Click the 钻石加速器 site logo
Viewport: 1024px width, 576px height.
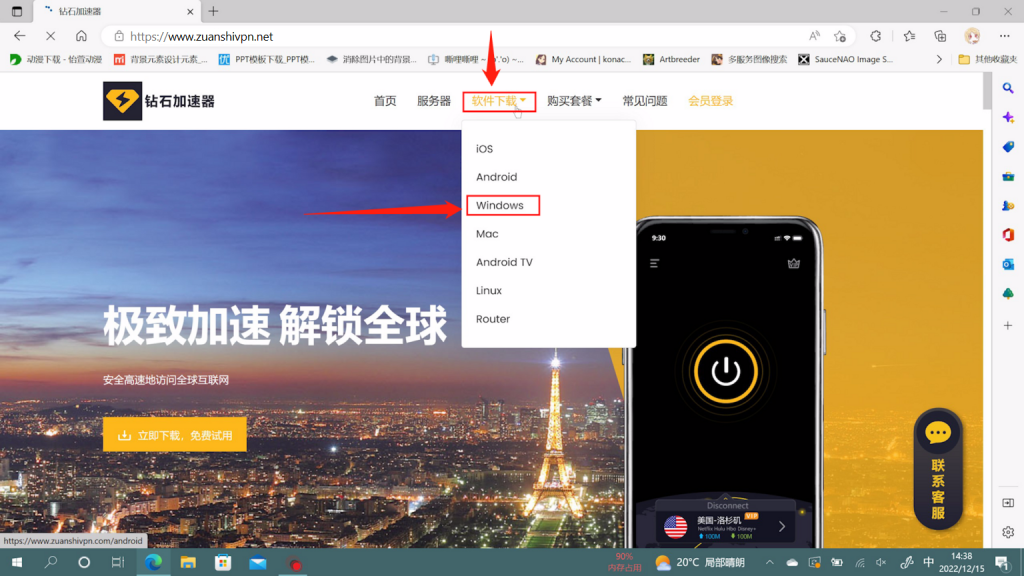[x=159, y=101]
